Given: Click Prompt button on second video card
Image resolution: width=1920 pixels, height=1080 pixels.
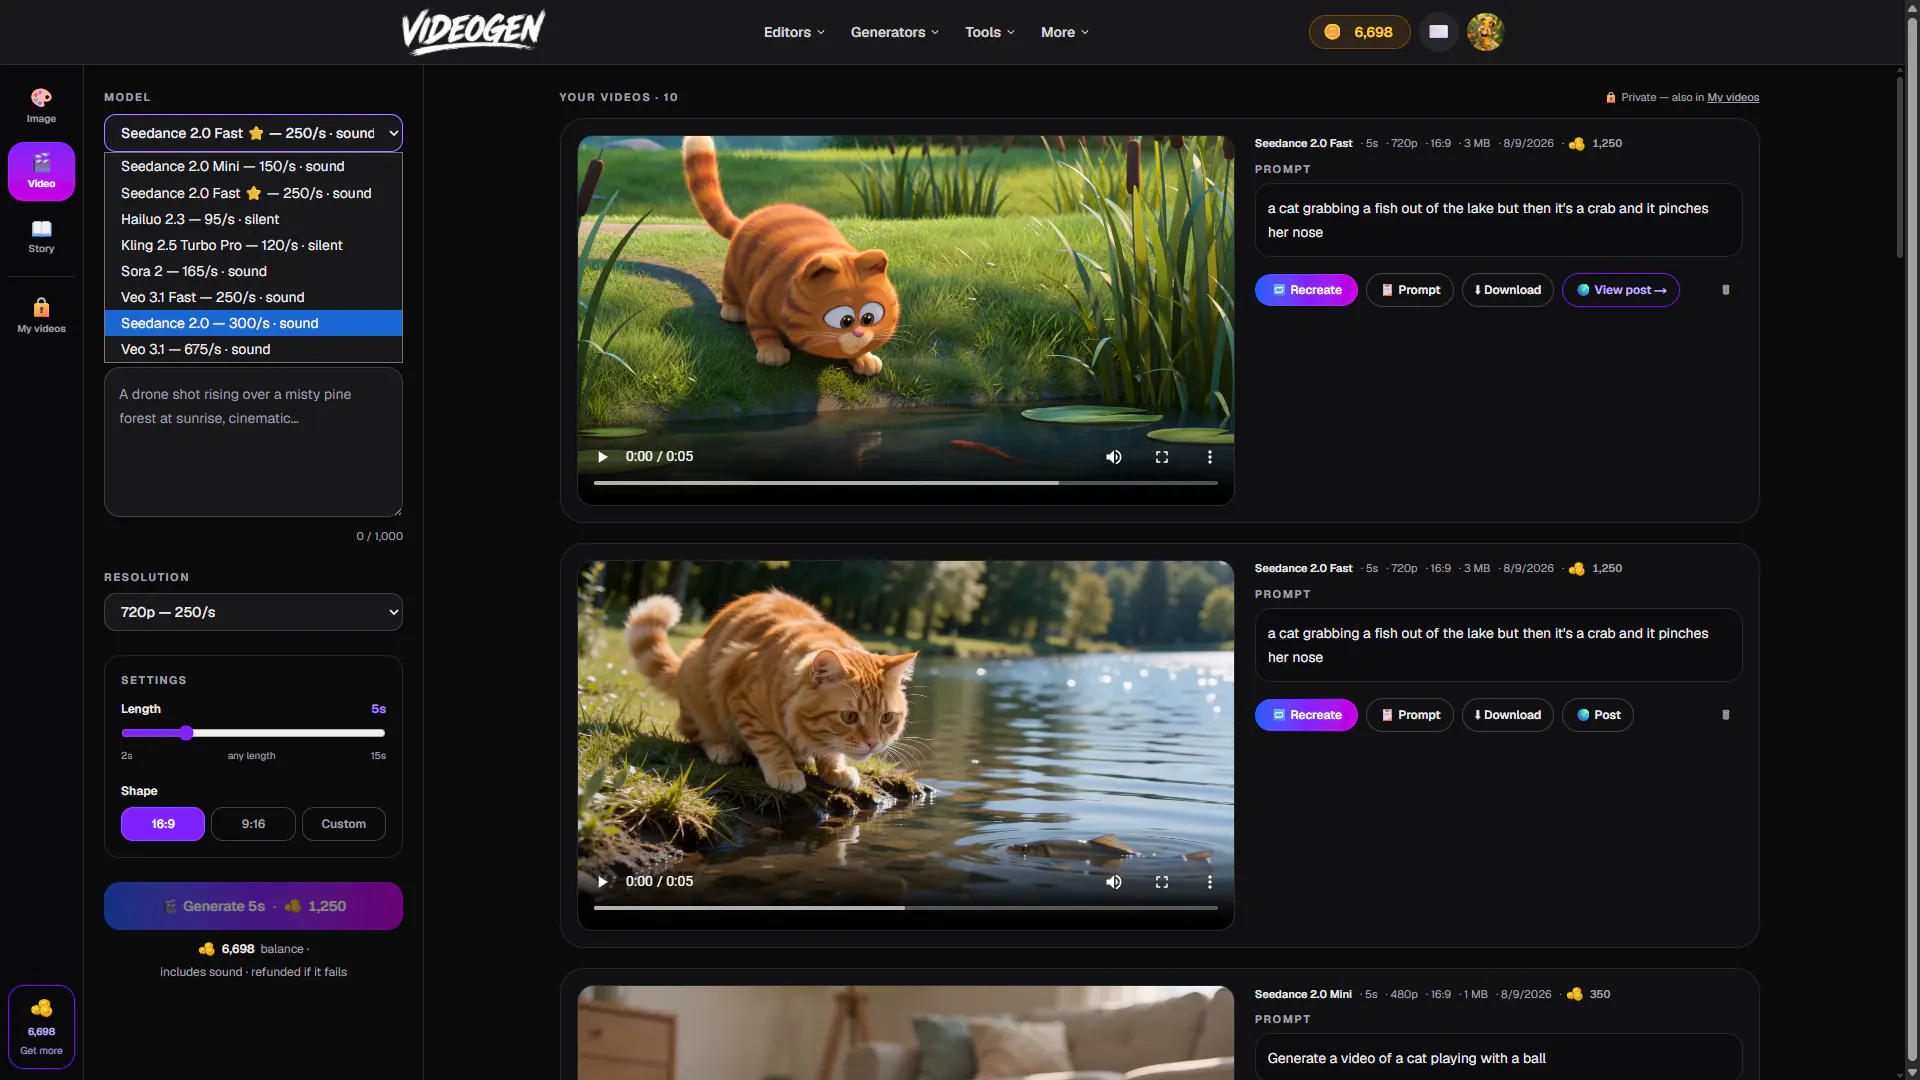Looking at the screenshot, I should coord(1410,715).
